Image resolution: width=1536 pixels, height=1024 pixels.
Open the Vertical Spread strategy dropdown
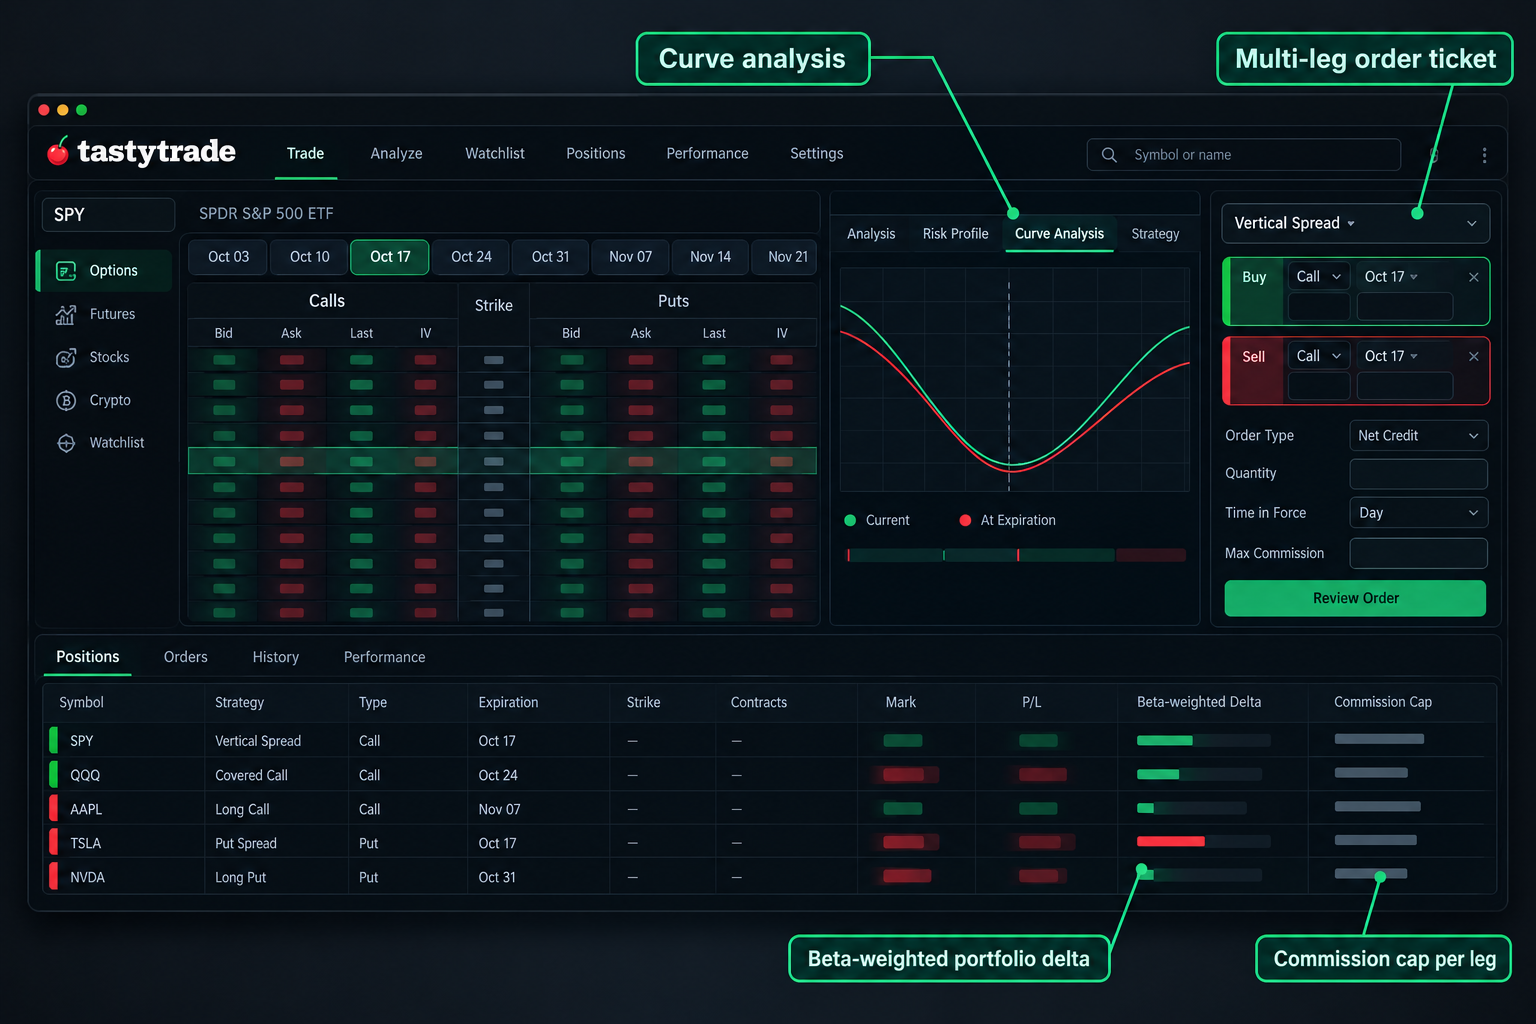pos(1355,223)
